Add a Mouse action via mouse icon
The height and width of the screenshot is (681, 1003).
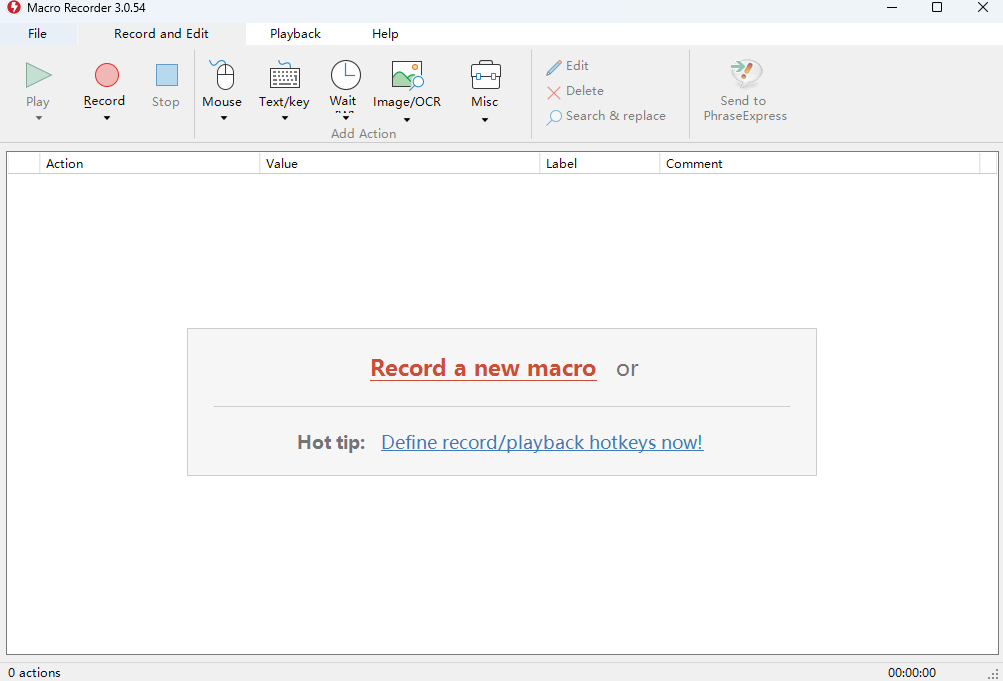point(222,75)
